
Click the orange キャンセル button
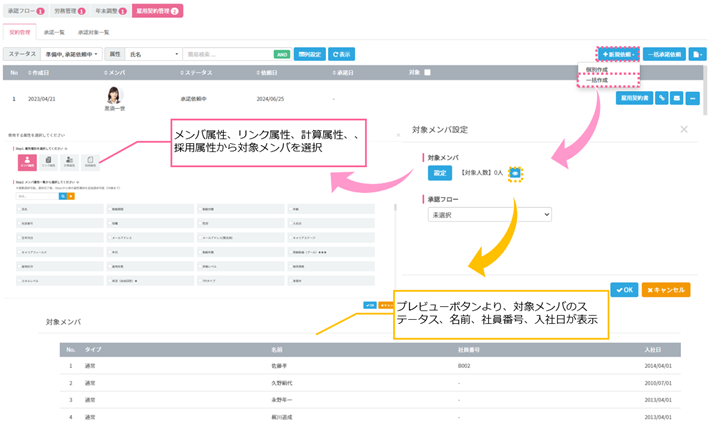[666, 290]
